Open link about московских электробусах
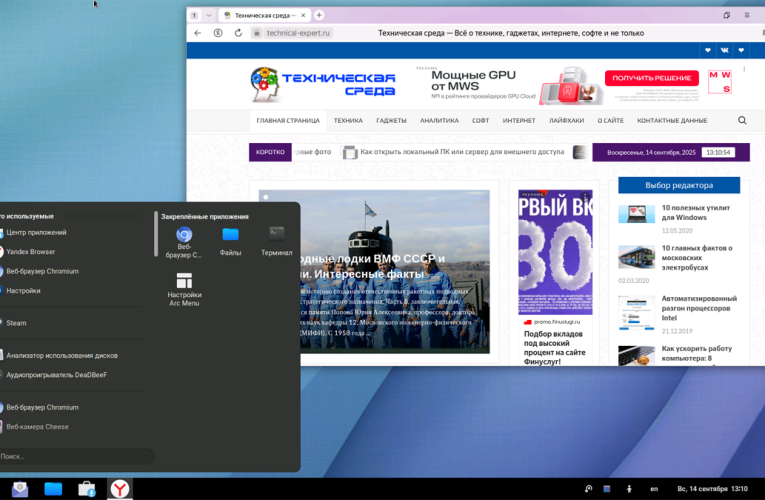765x500 pixels. [697, 258]
